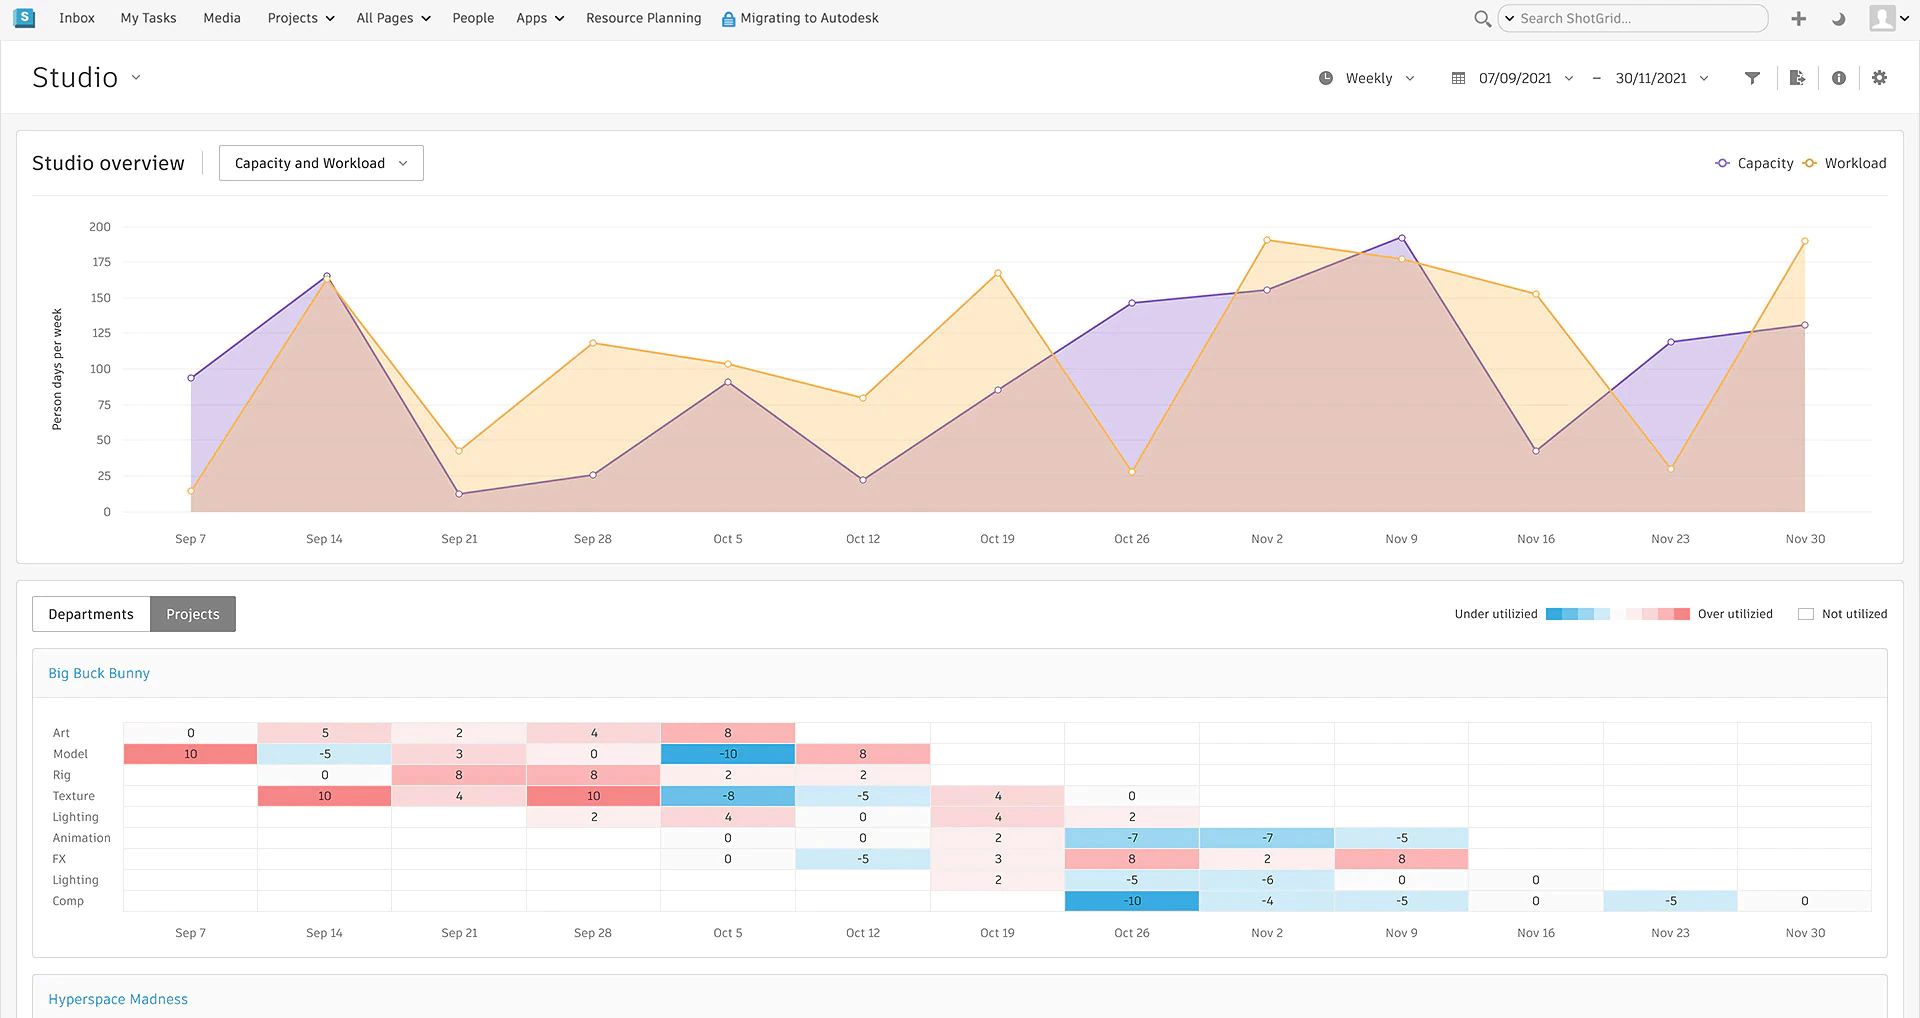Toggle Capacity series in chart legend
1920x1018 pixels.
tap(1754, 163)
